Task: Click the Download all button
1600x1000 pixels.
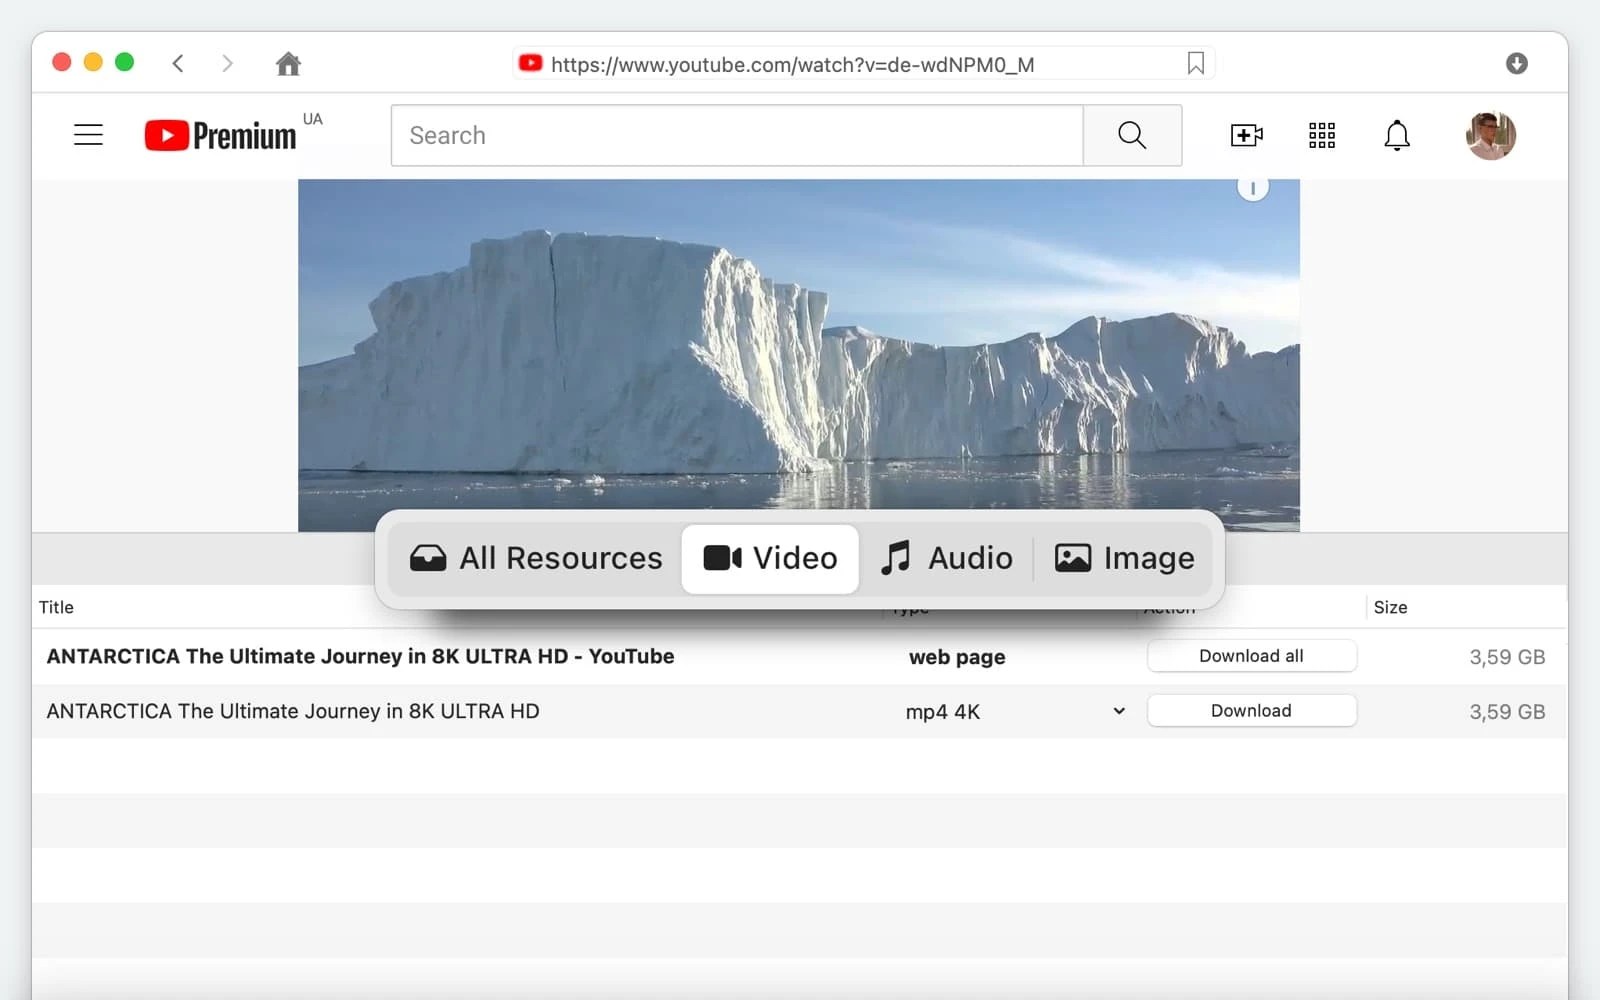Action: point(1251,656)
